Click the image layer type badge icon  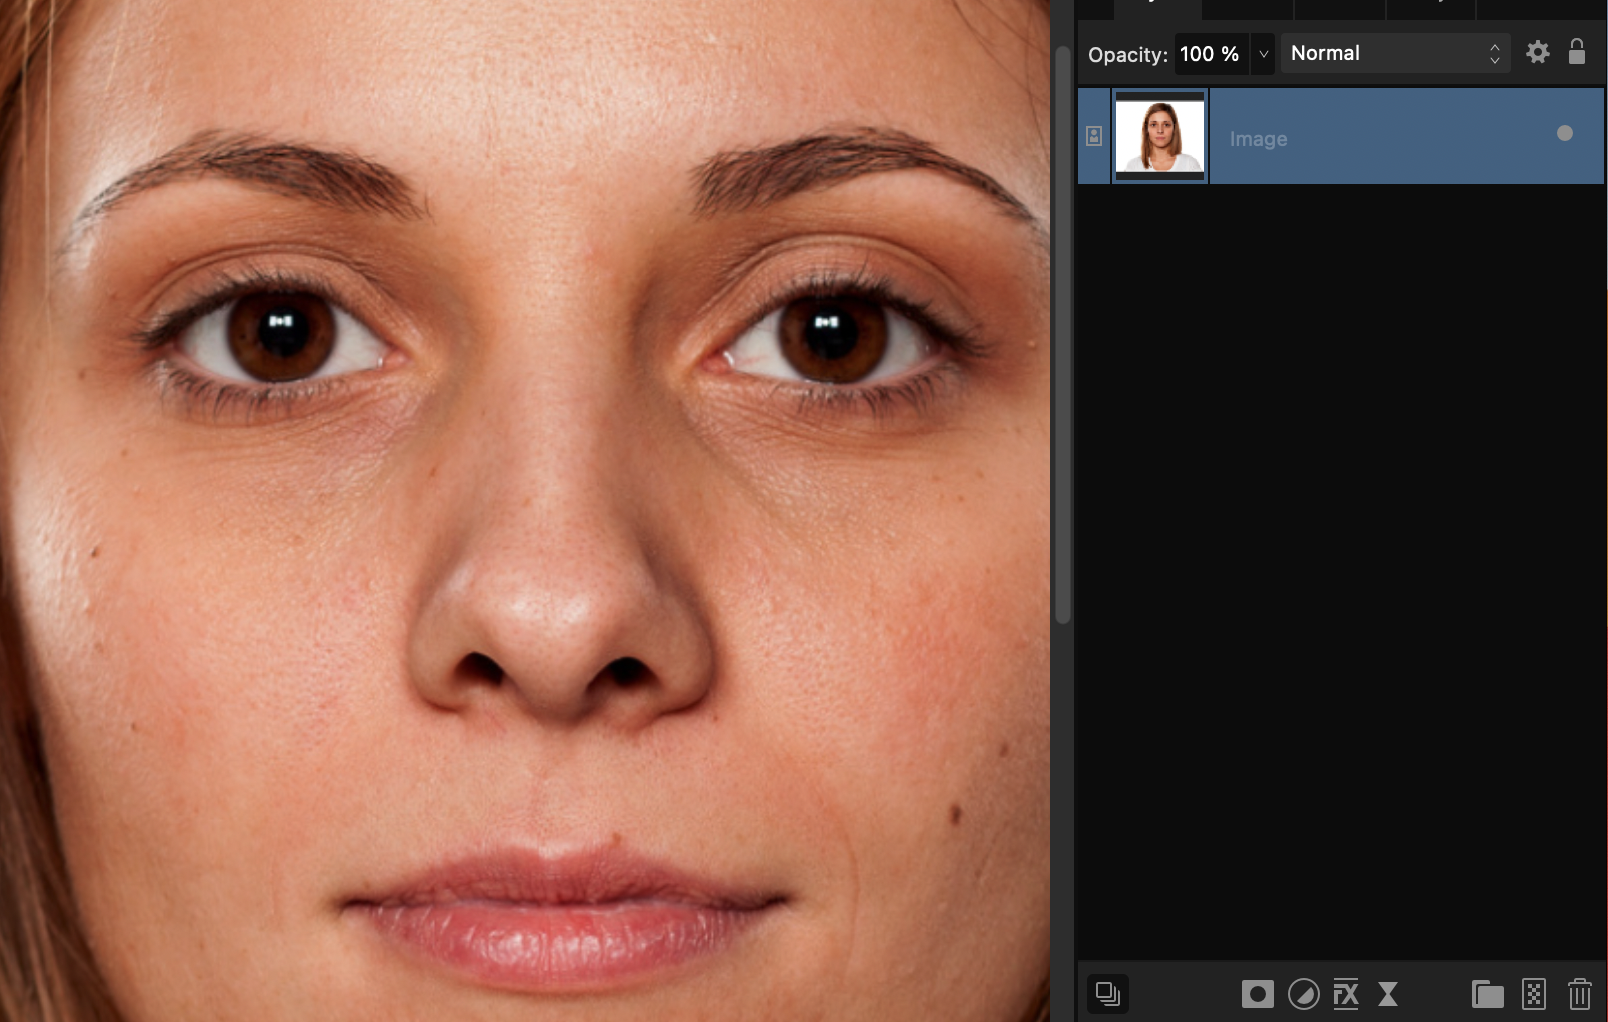tap(1094, 136)
